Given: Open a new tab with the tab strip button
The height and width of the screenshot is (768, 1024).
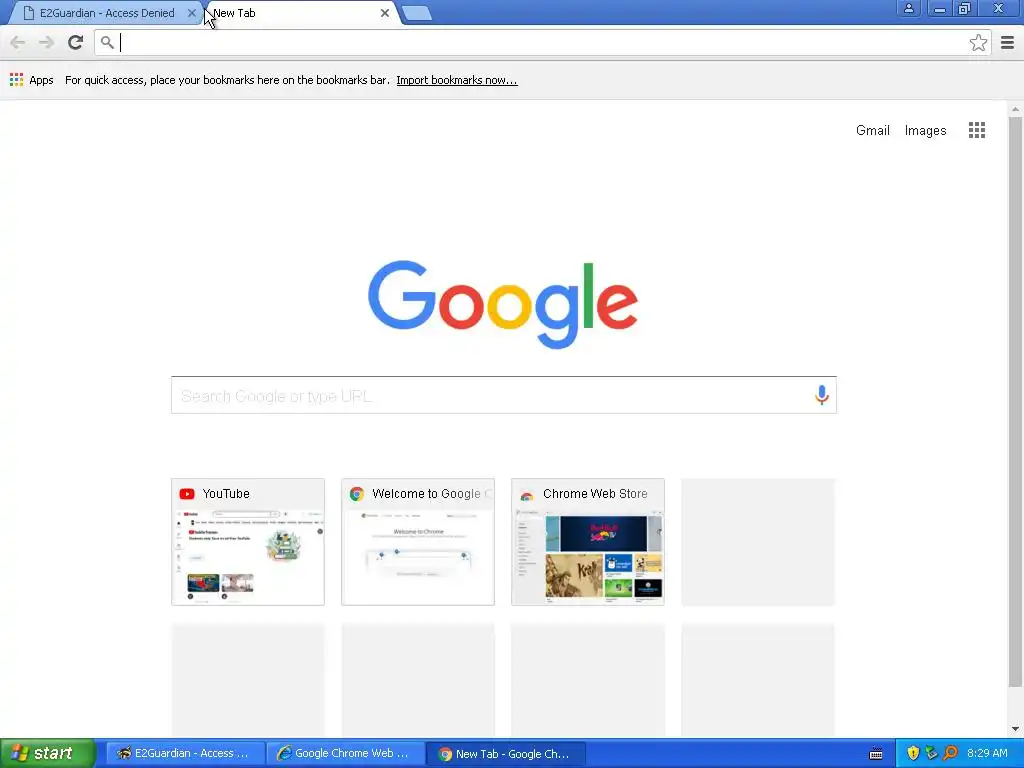Looking at the screenshot, I should click(417, 13).
